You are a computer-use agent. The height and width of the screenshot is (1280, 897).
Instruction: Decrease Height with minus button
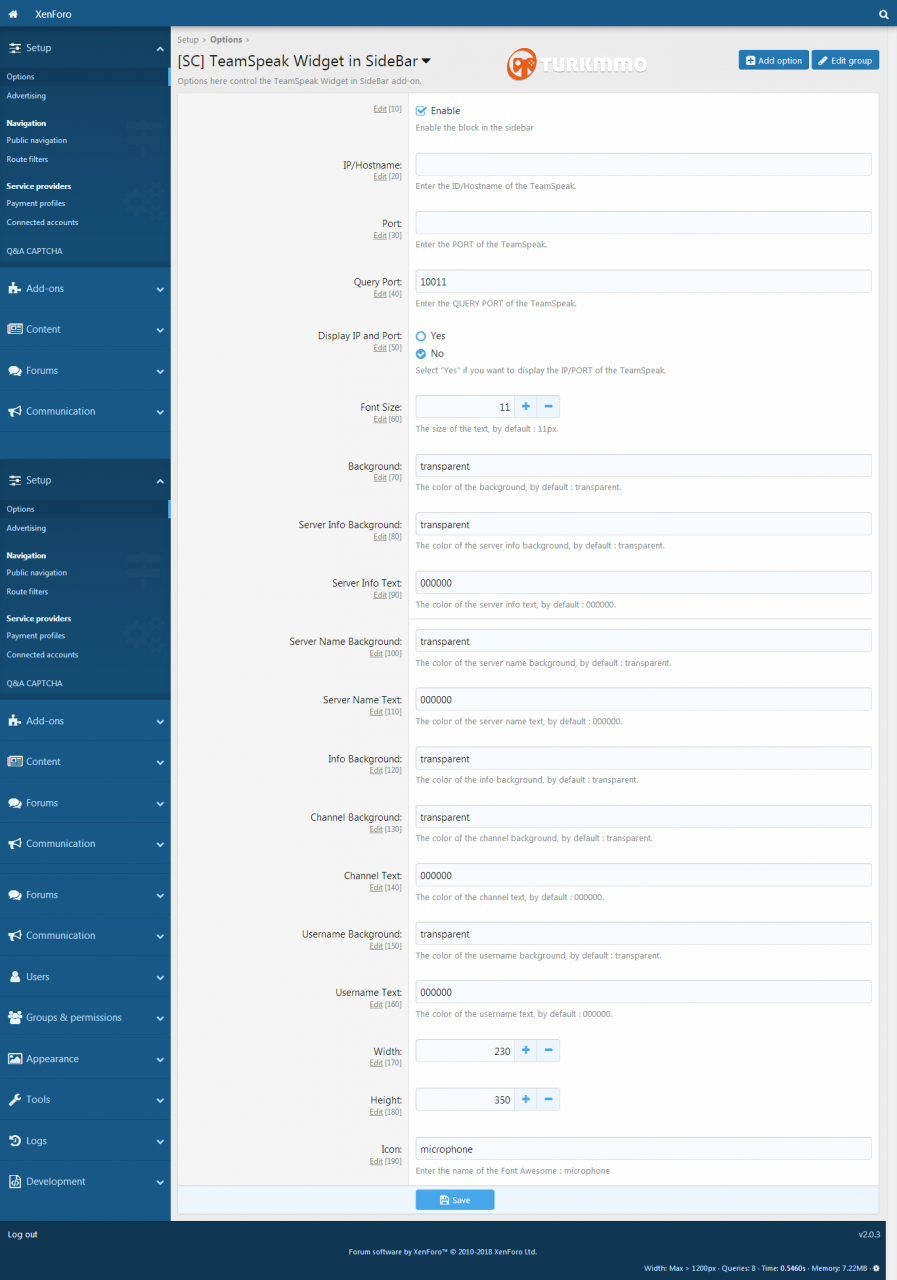click(549, 1100)
